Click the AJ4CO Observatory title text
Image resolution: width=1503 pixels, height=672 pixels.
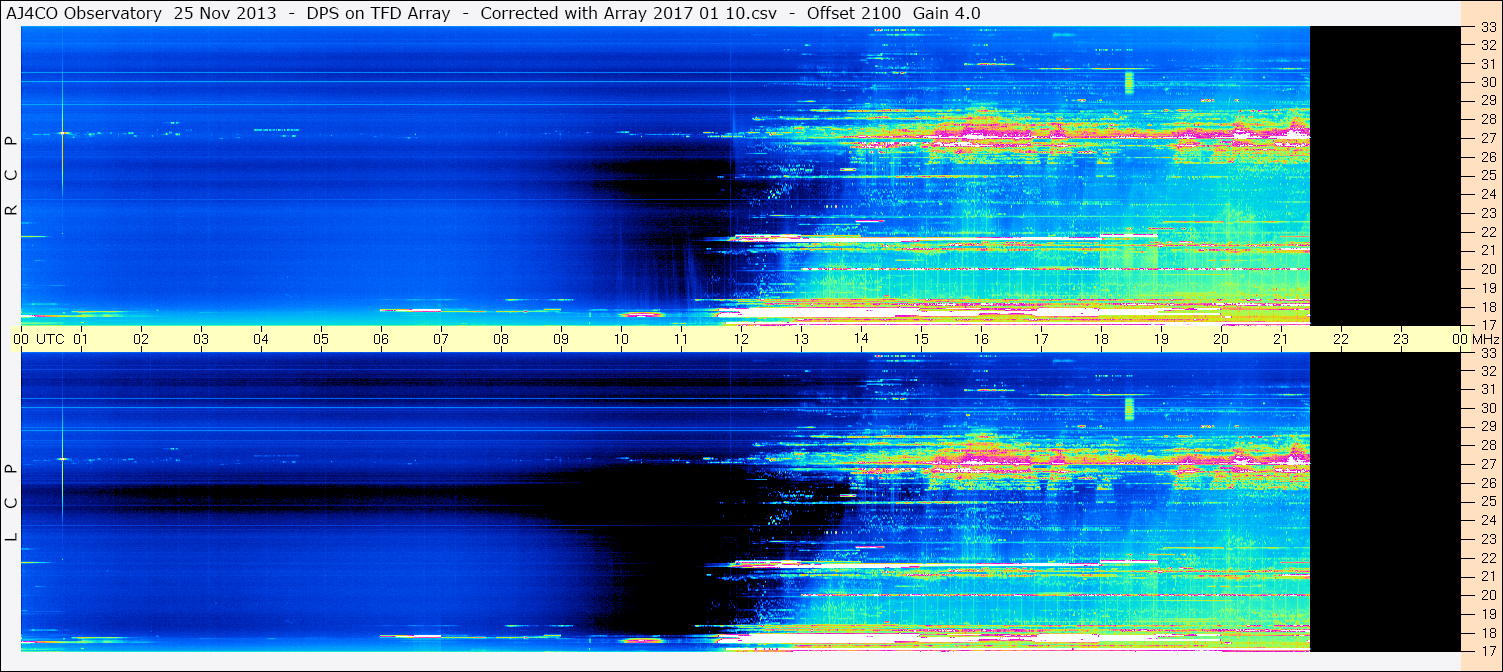coord(85,13)
